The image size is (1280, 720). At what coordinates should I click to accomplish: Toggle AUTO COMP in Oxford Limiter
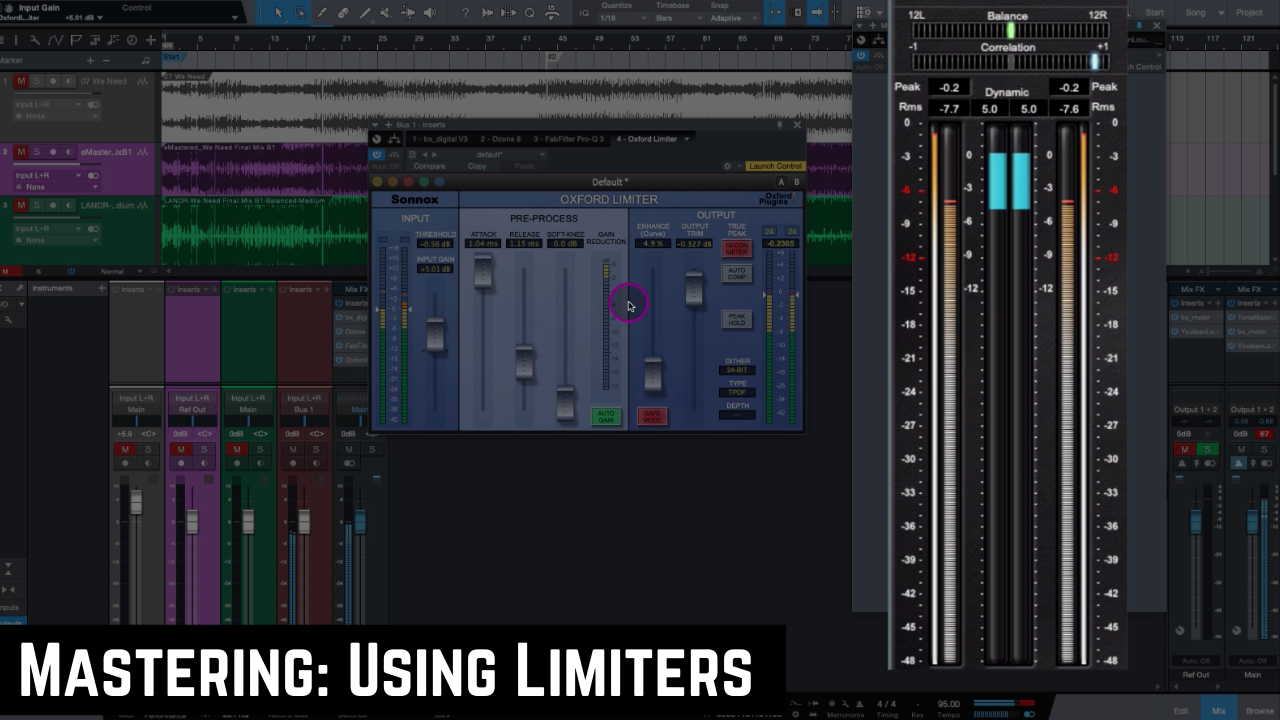(x=737, y=273)
